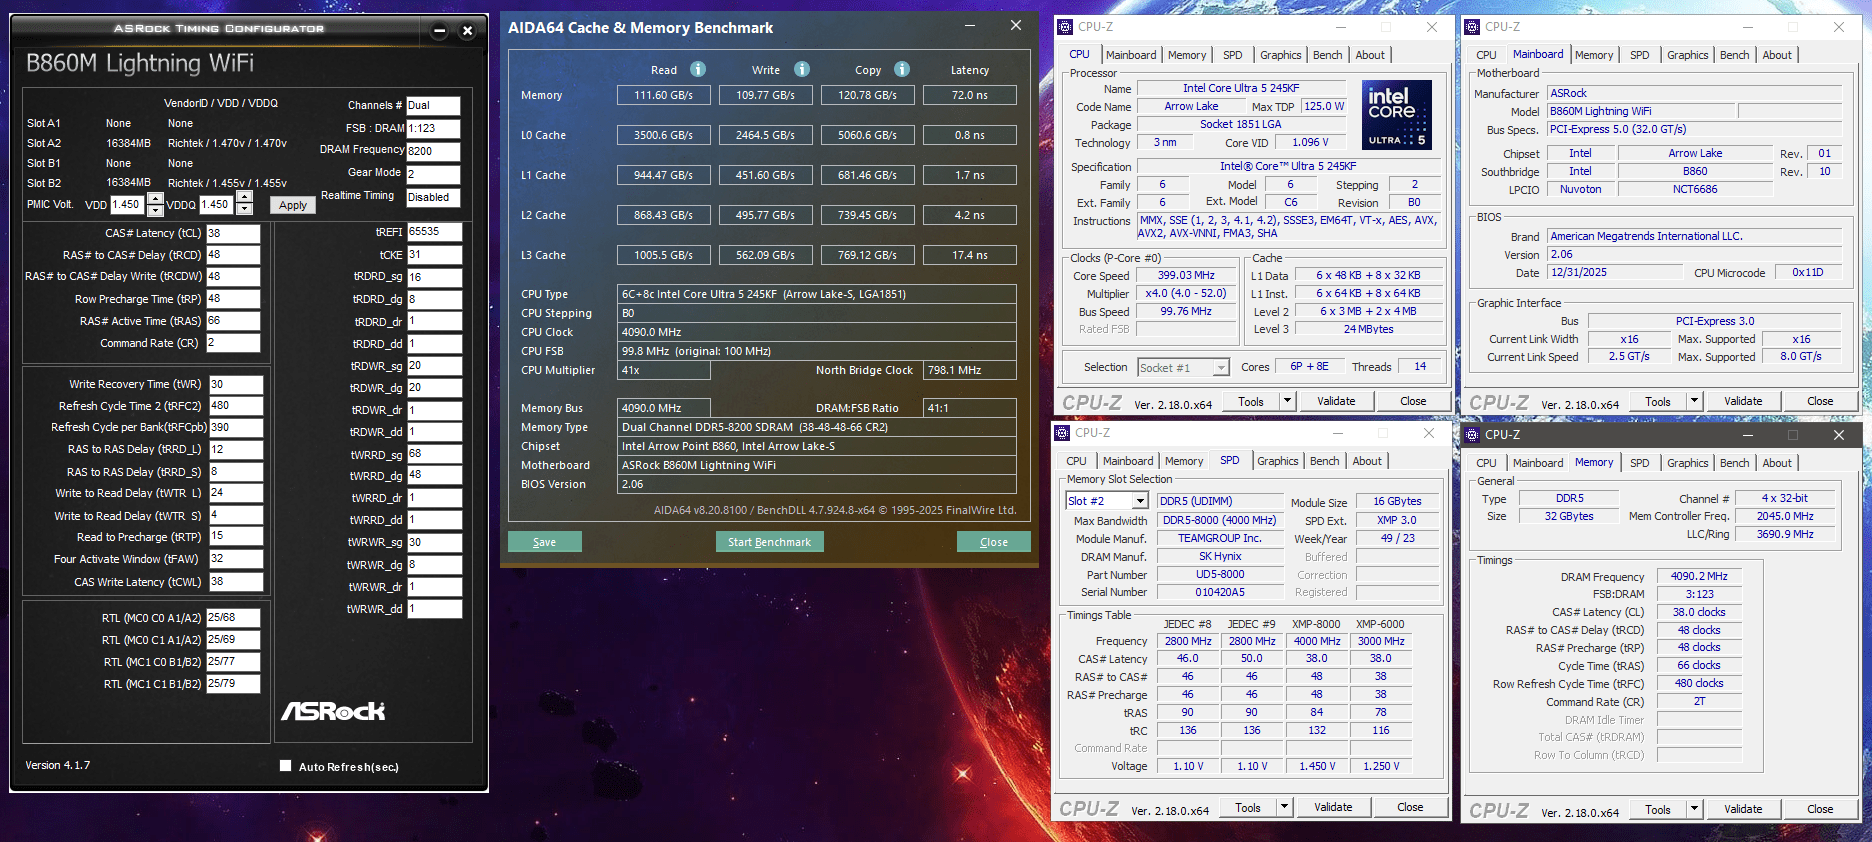Enable the Auto Refresh(sec) checkbox

(x=286, y=766)
